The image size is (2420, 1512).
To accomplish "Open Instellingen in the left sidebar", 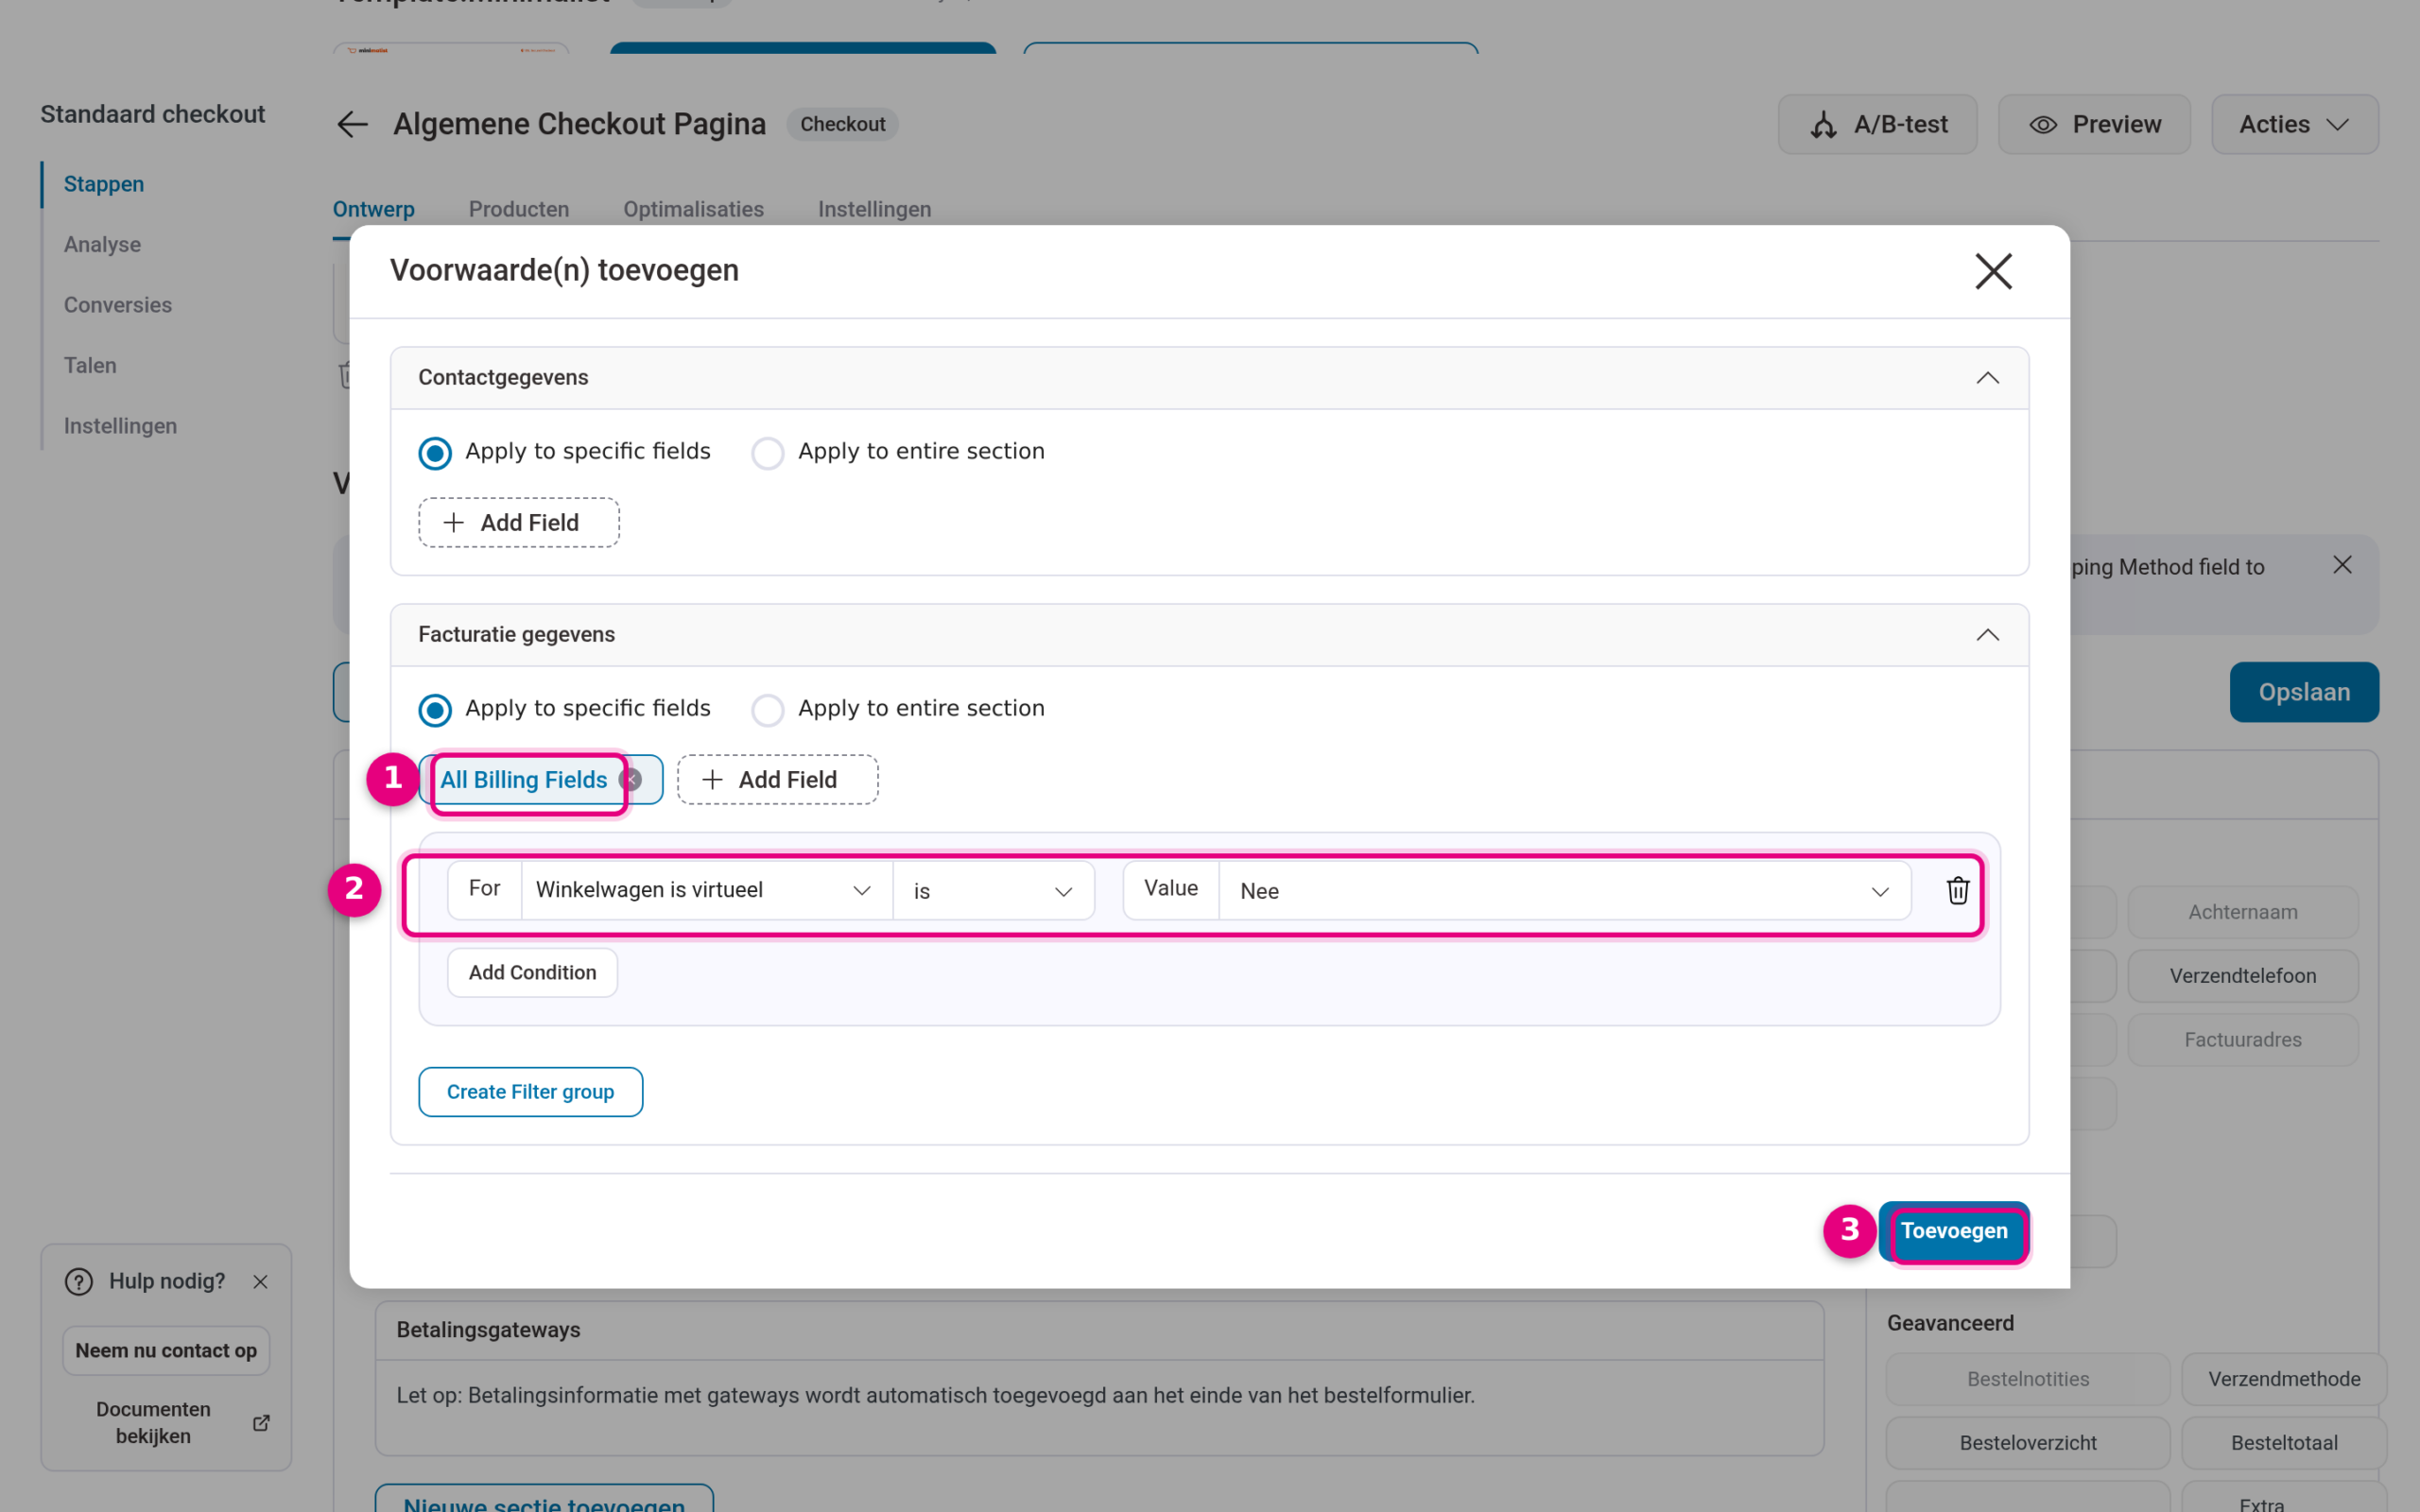I will click(x=120, y=426).
